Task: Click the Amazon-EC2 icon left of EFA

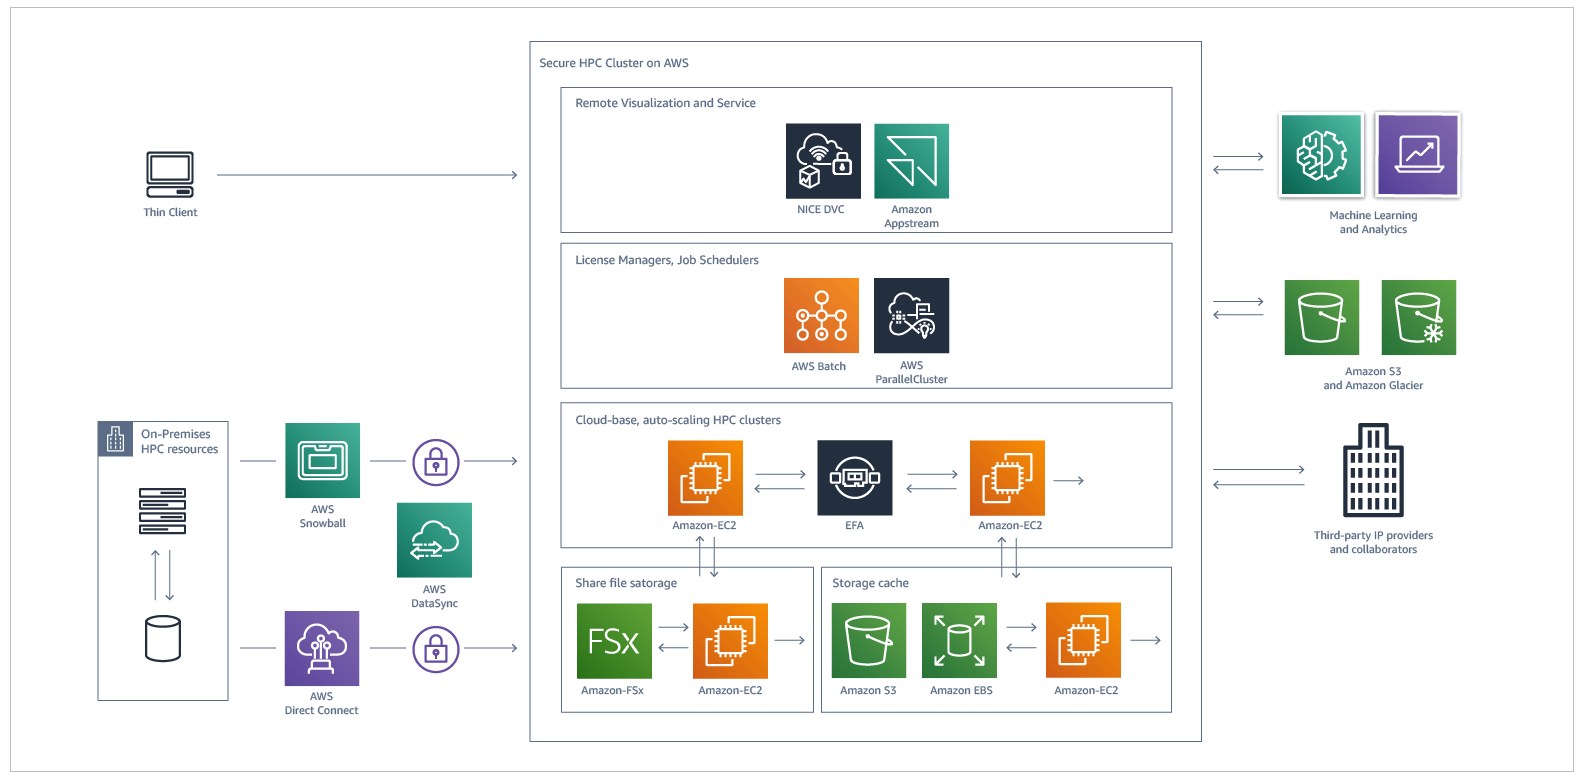Action: point(705,478)
